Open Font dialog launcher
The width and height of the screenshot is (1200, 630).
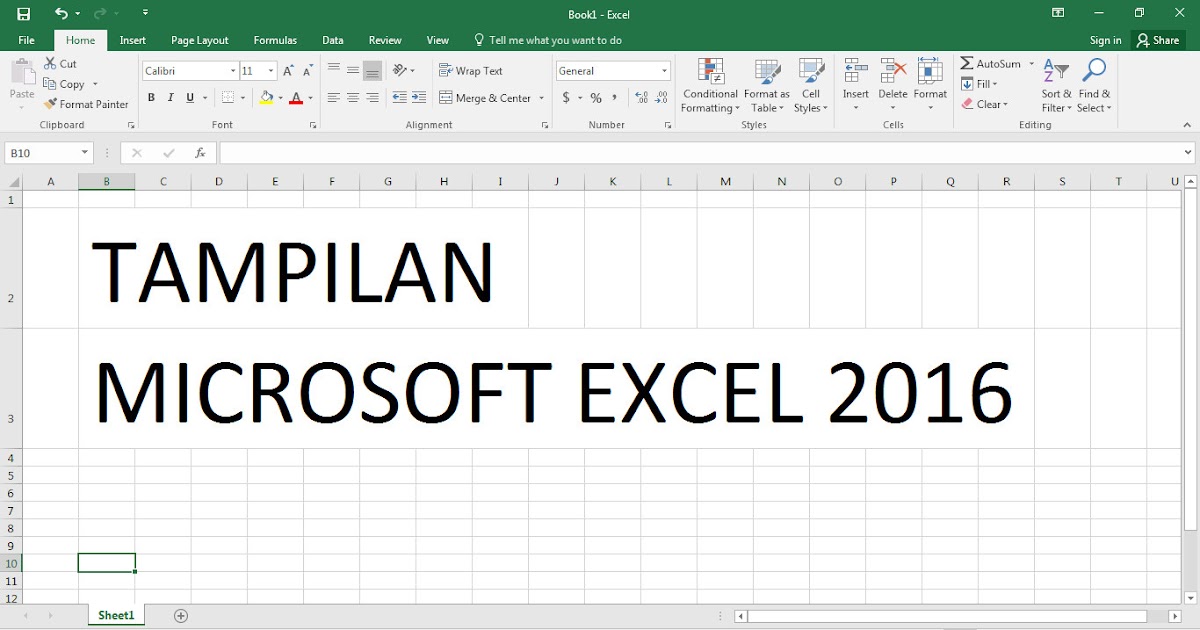click(x=313, y=125)
